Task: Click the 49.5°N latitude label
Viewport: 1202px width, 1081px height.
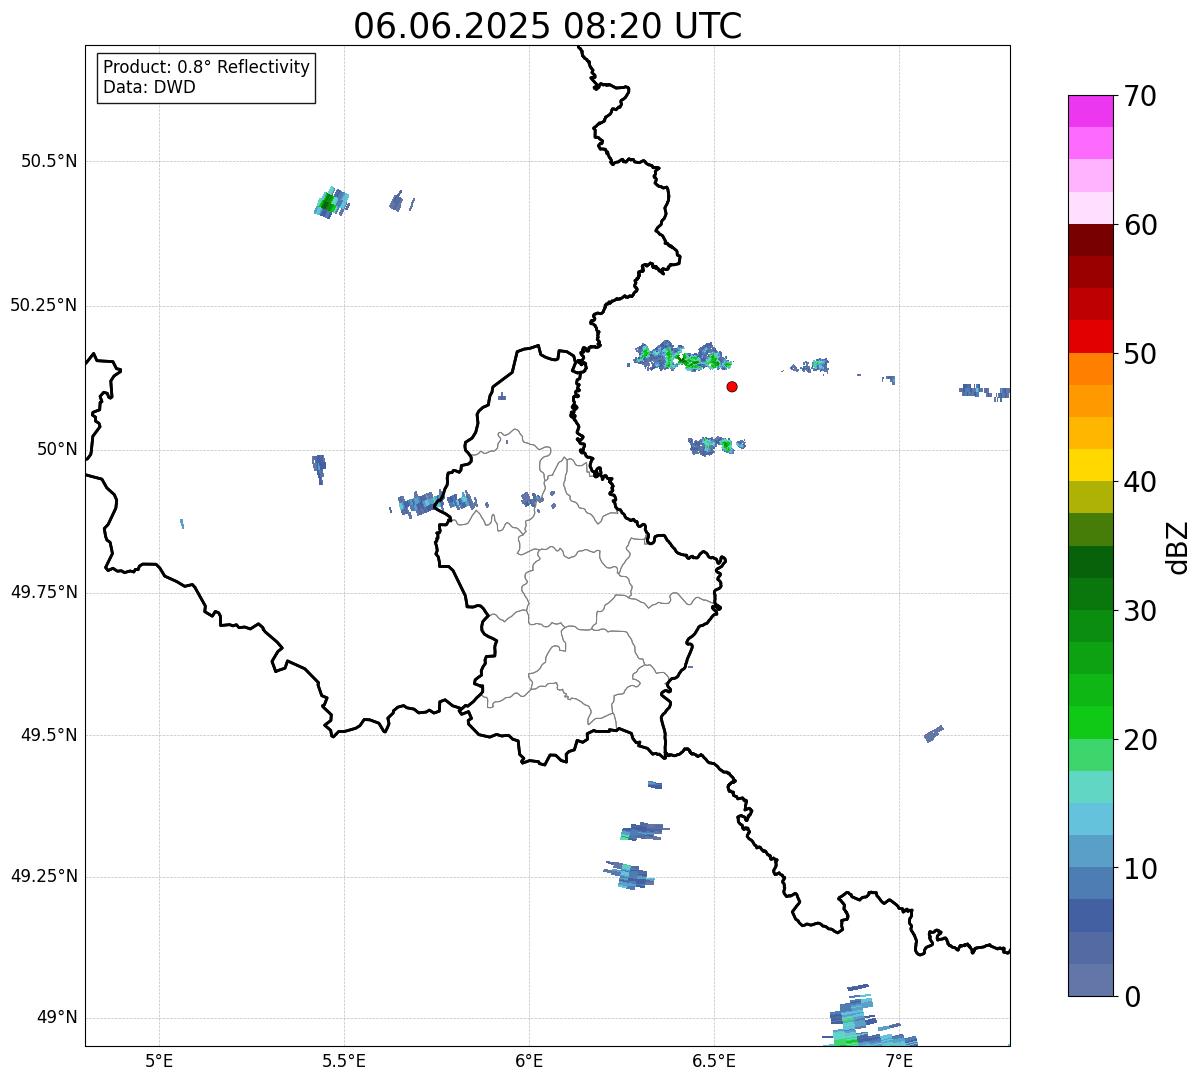Action: point(49,735)
